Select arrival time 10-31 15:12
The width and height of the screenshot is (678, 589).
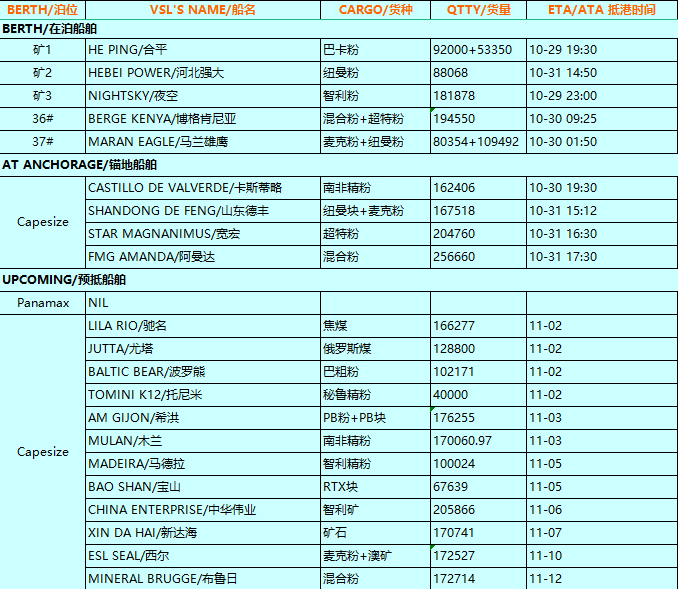point(602,211)
